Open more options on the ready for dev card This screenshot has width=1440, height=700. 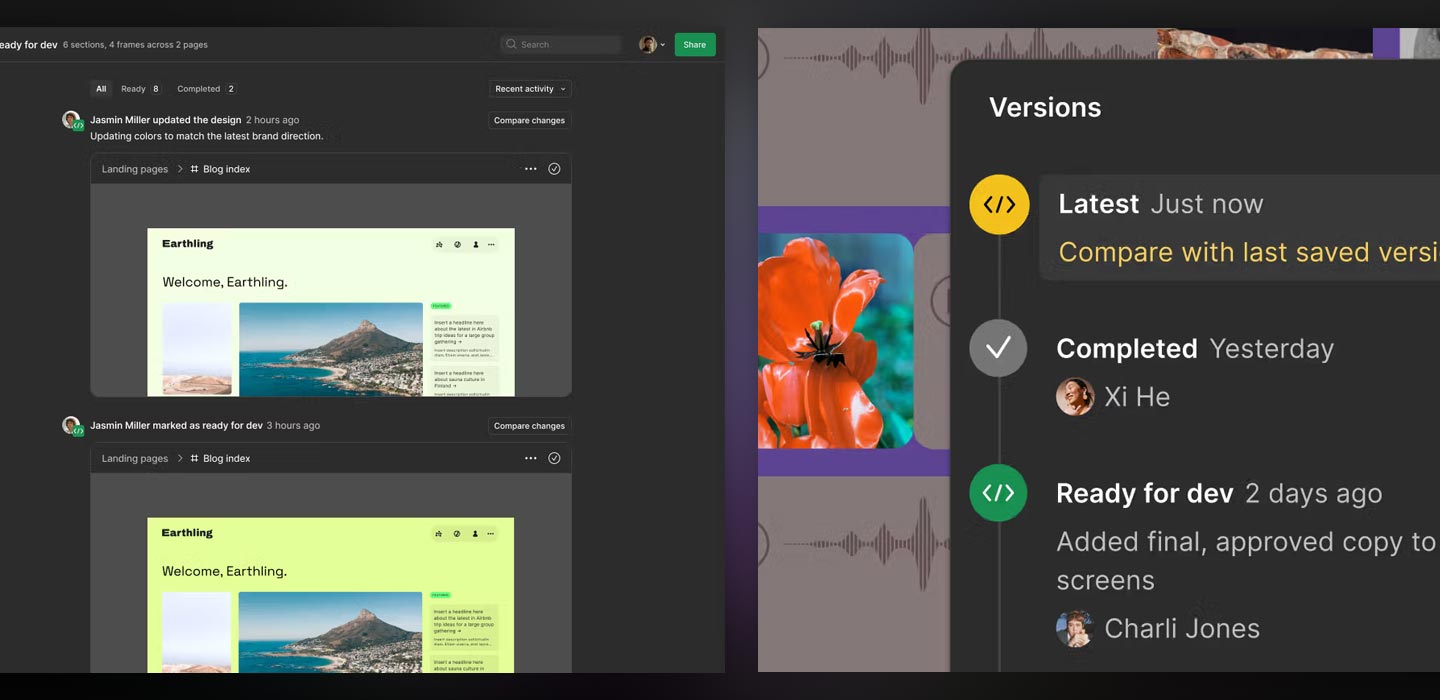[531, 458]
